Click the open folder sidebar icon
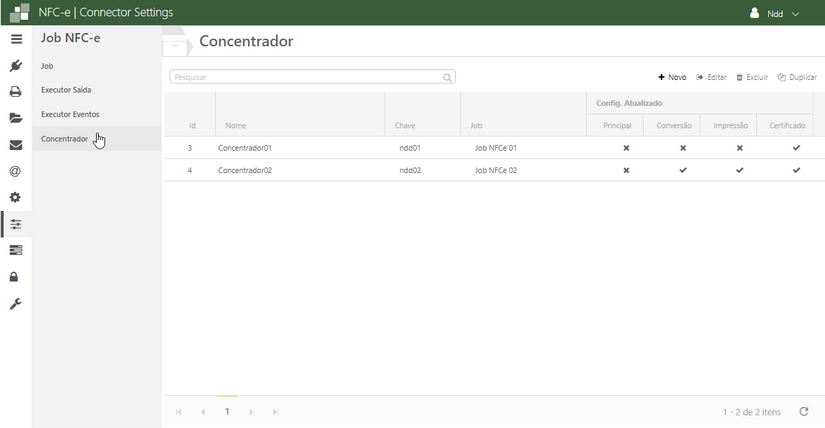Viewport: 825px width, 428px height. coord(15,118)
